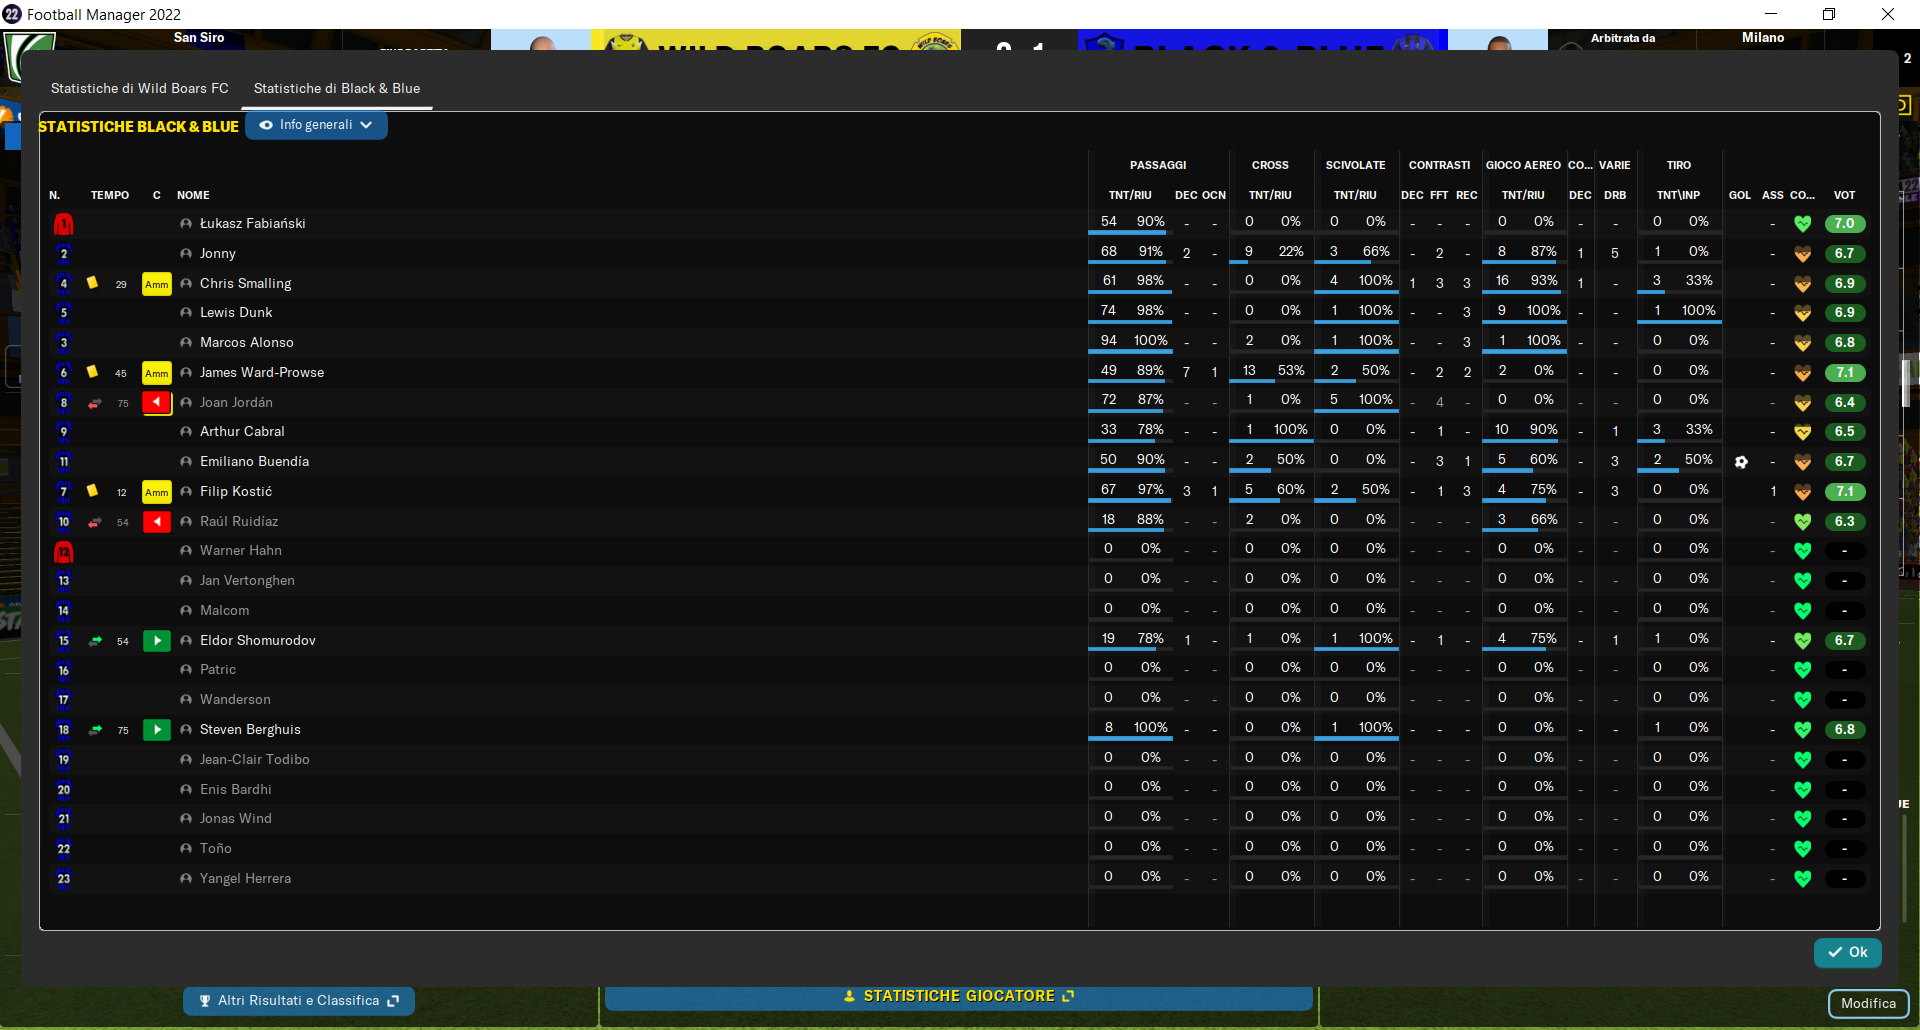The image size is (1920, 1030).
Task: Click the condition heart icon for Jonny
Action: [1803, 254]
